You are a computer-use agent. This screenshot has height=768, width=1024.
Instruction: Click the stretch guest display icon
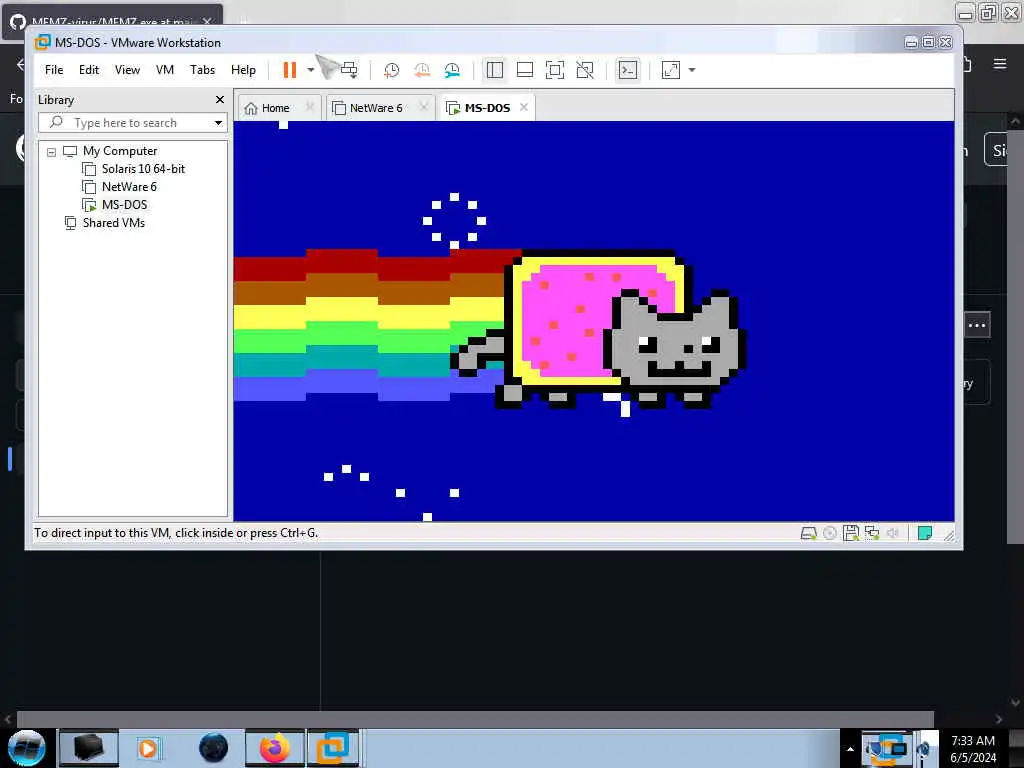point(671,70)
